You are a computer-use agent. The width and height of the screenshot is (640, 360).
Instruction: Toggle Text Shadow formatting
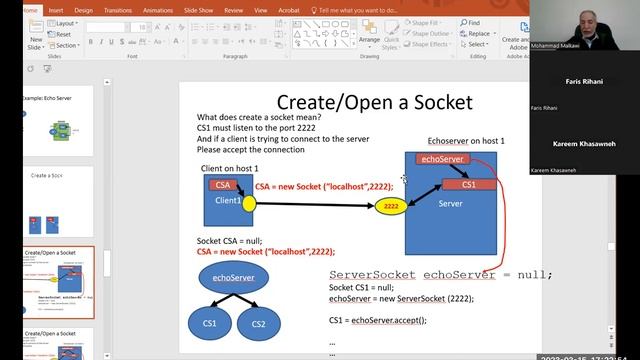click(x=122, y=42)
